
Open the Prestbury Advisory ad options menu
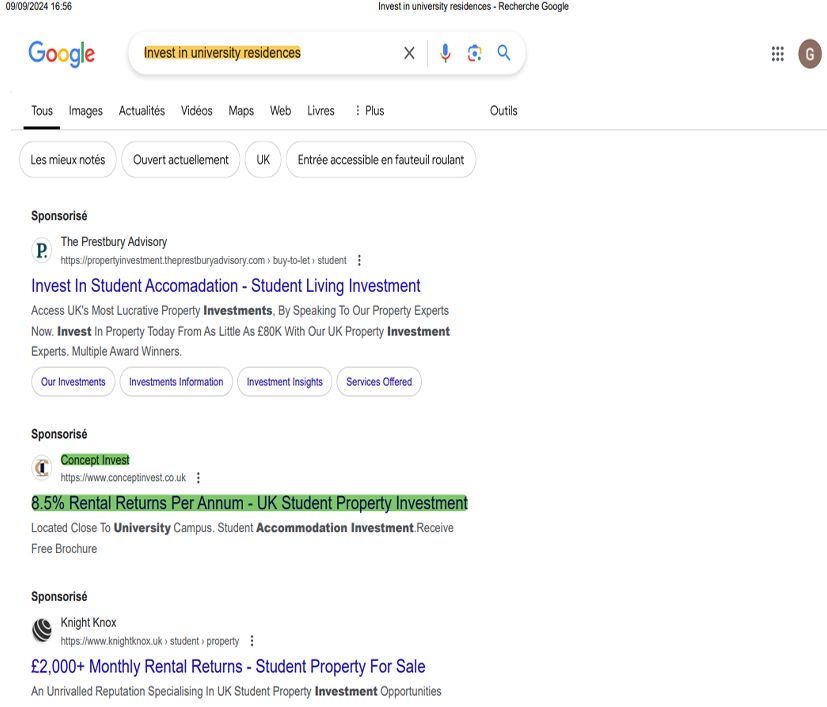(x=359, y=260)
